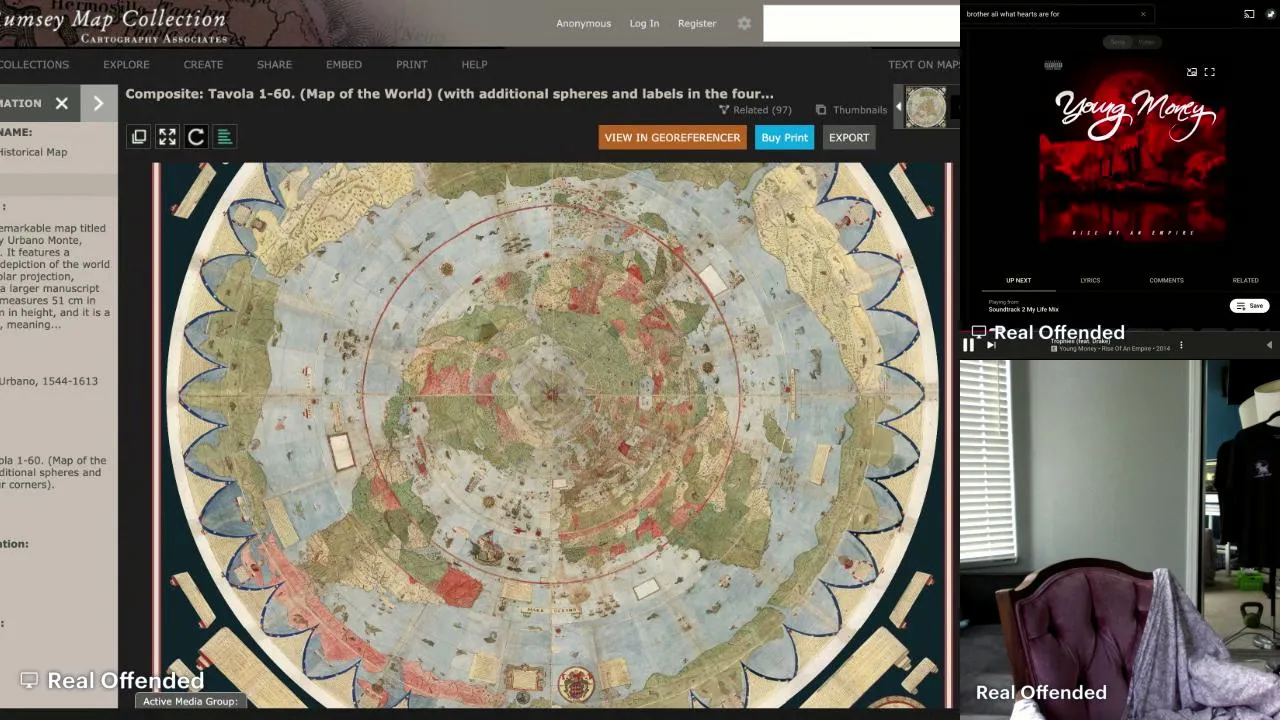The height and width of the screenshot is (720, 1280).
Task: Click the Export button
Action: coord(849,138)
